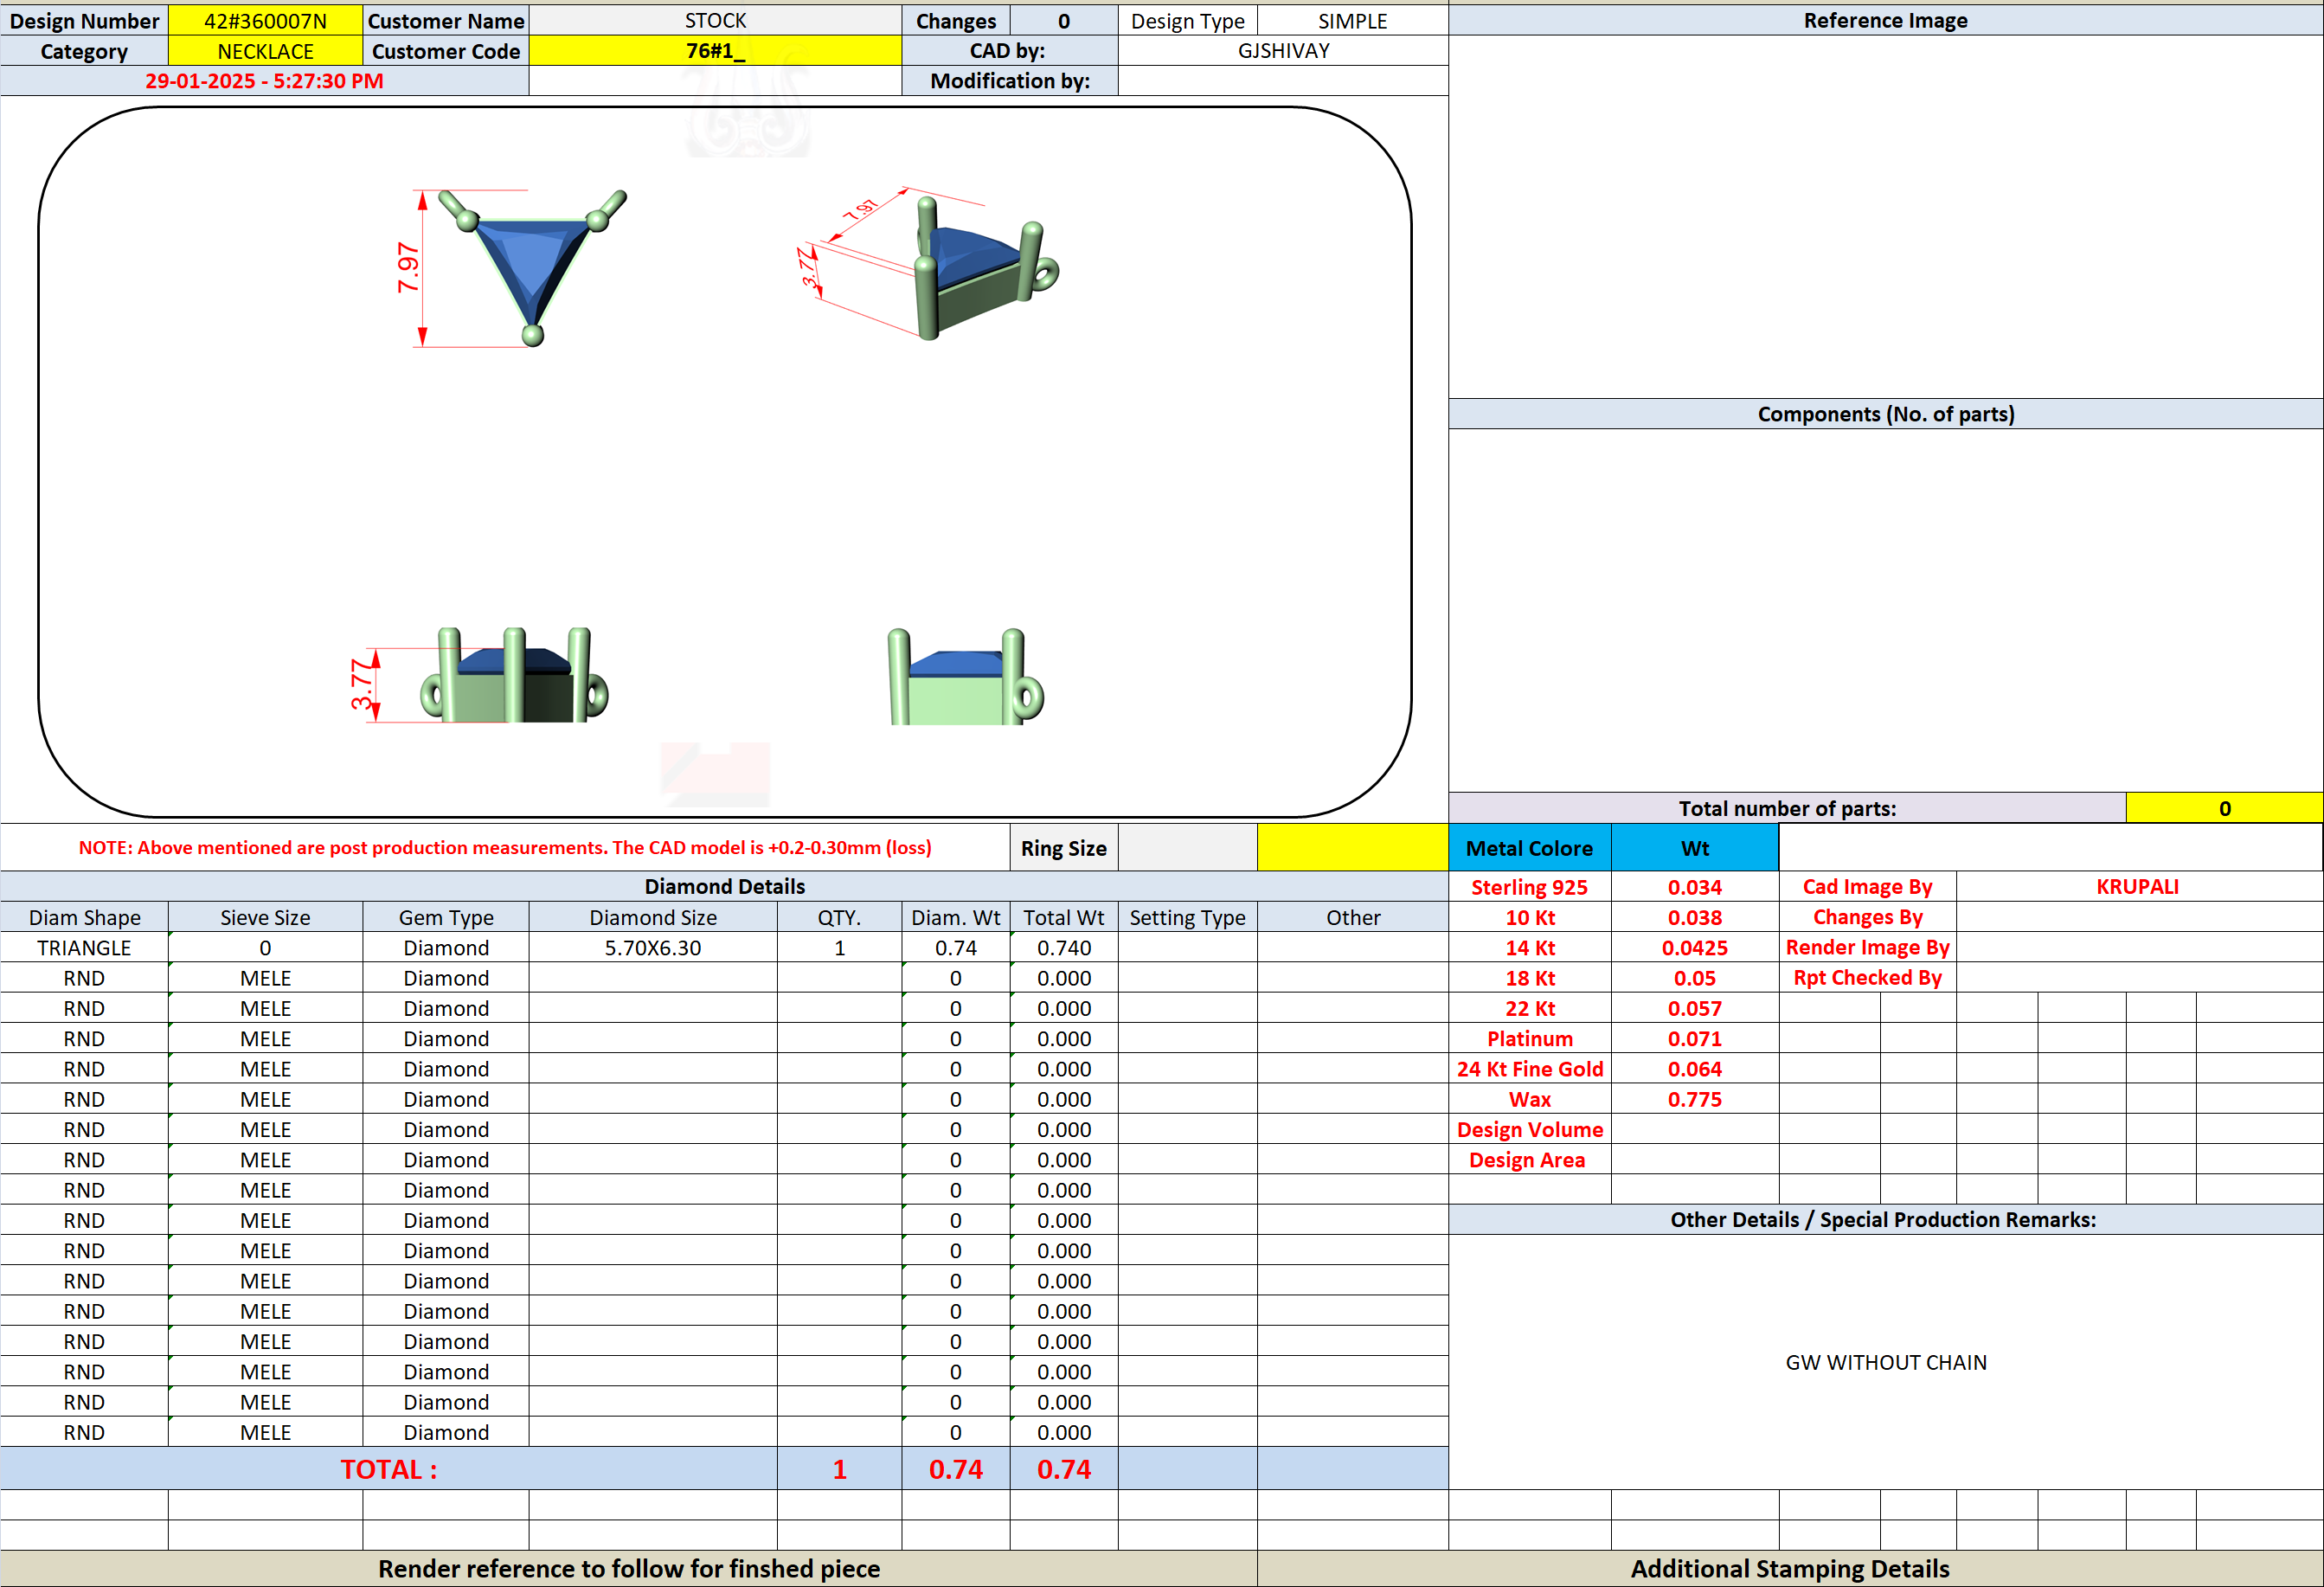Click the CAD by value GJSHIVAY
Image resolution: width=2324 pixels, height=1587 pixels.
pos(1283,51)
